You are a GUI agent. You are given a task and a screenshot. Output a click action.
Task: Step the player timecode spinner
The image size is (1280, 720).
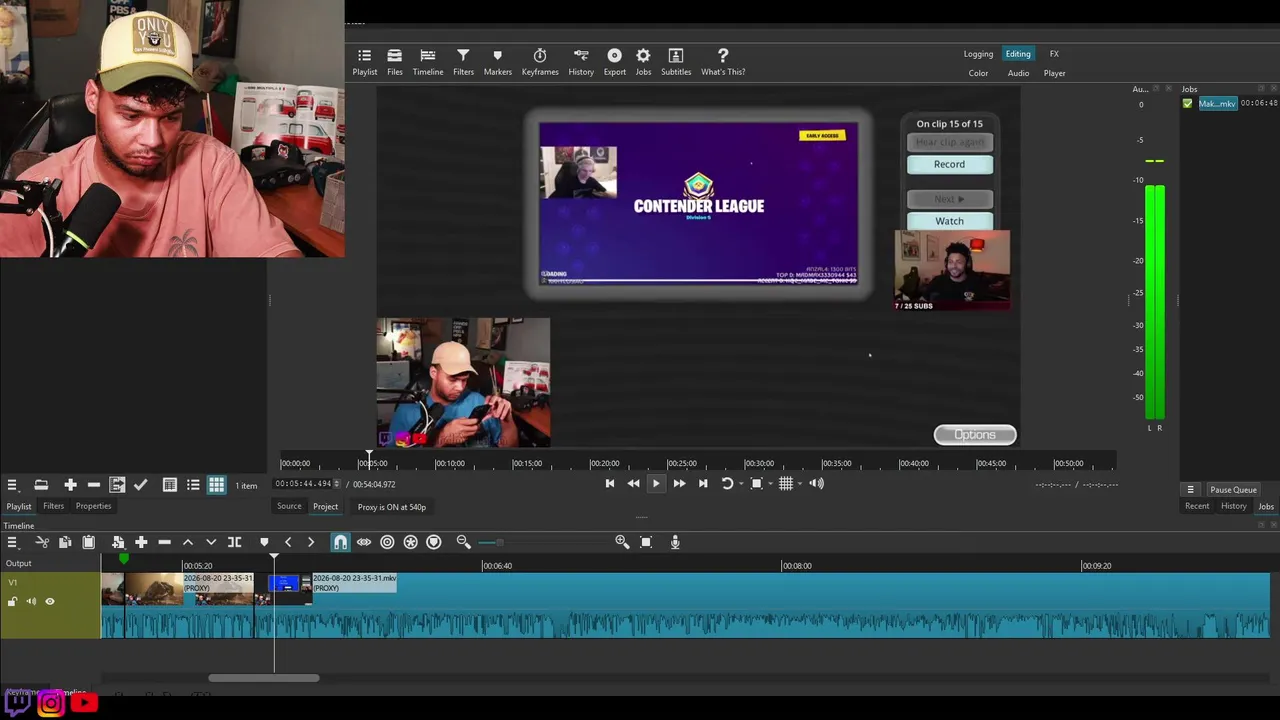[x=337, y=484]
